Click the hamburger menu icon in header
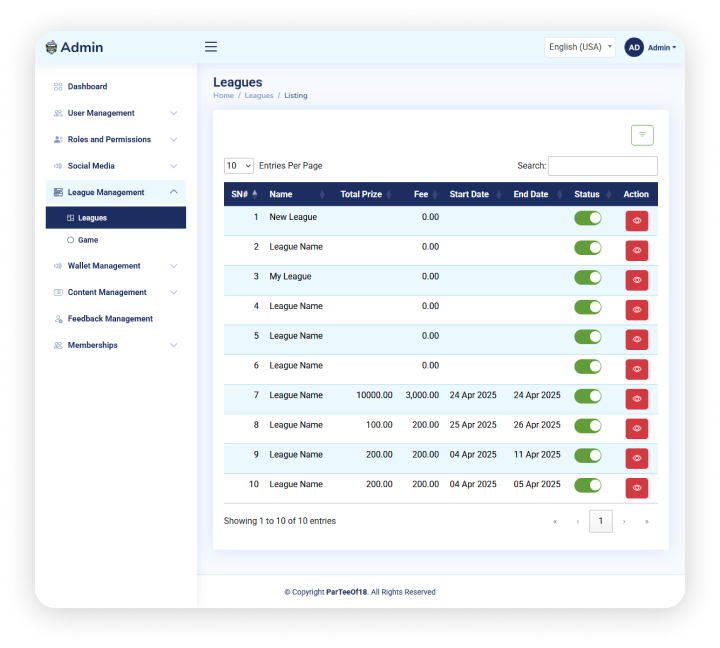Image resolution: width=720 pixels, height=648 pixels. pyautogui.click(x=211, y=47)
